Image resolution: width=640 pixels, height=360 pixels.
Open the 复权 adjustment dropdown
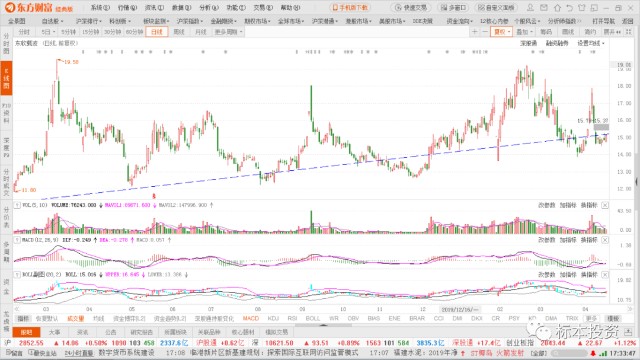pos(502,31)
